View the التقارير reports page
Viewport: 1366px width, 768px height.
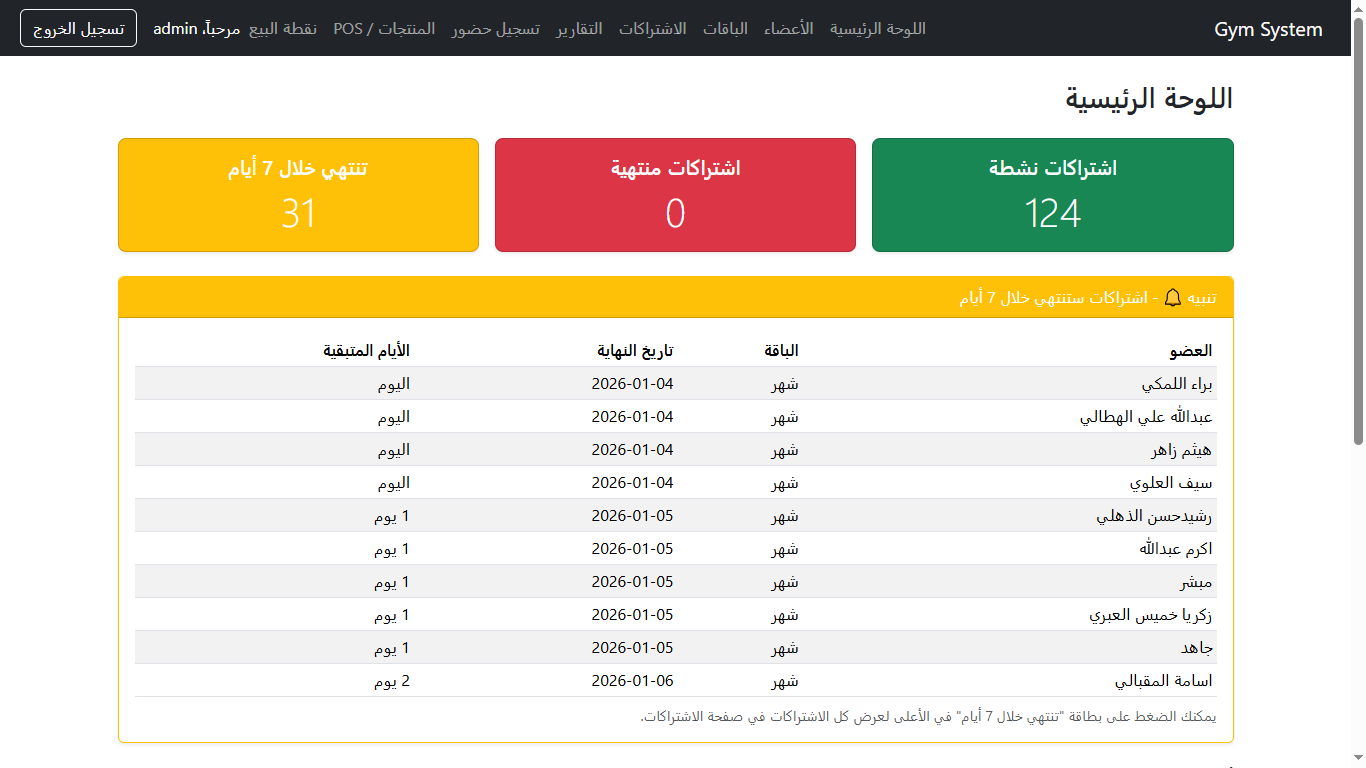(x=579, y=28)
